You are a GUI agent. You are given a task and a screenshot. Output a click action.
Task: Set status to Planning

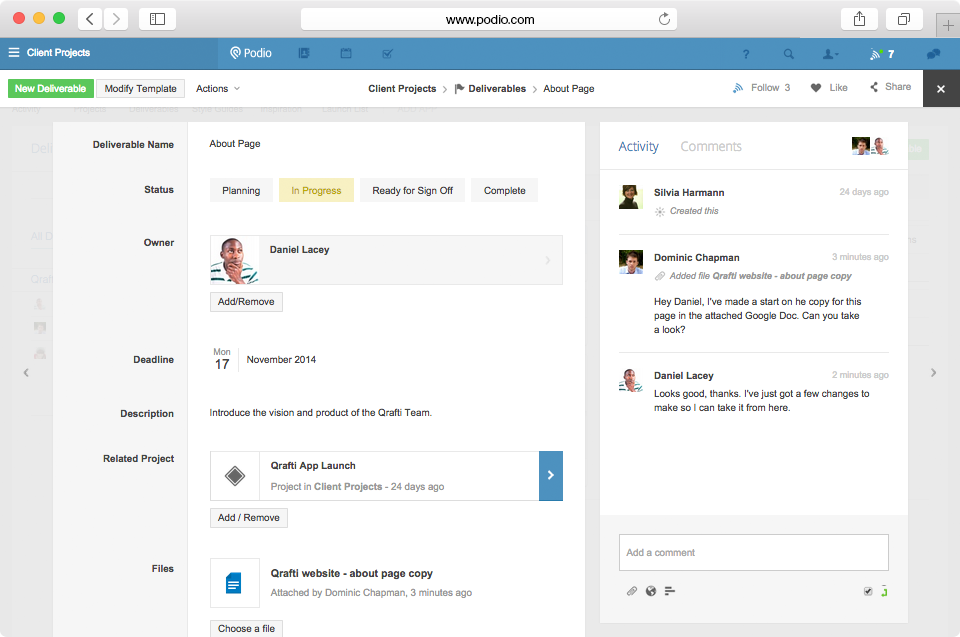241,190
